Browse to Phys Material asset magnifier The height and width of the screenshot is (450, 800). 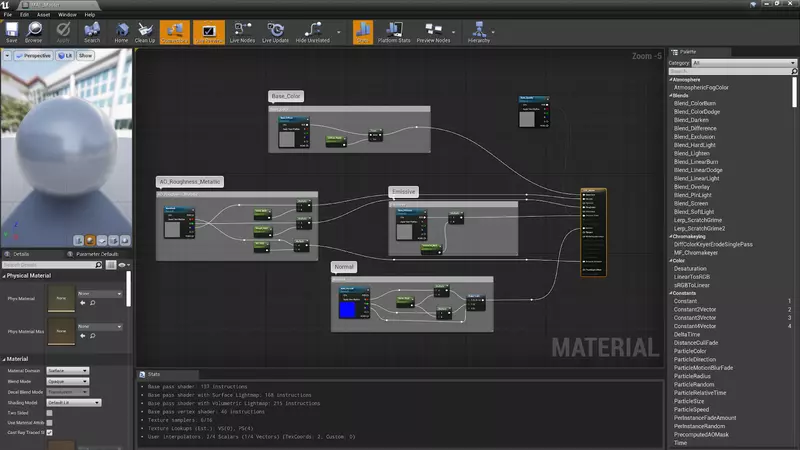coord(93,303)
